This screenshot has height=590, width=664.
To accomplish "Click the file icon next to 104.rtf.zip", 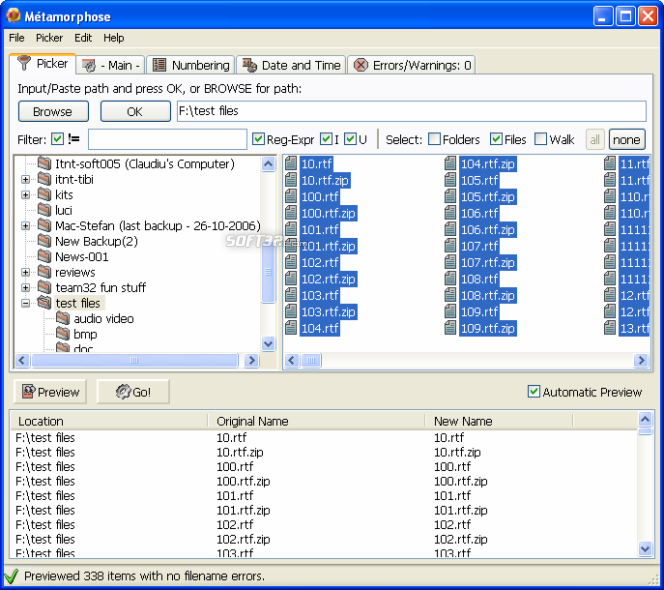I will click(x=451, y=163).
